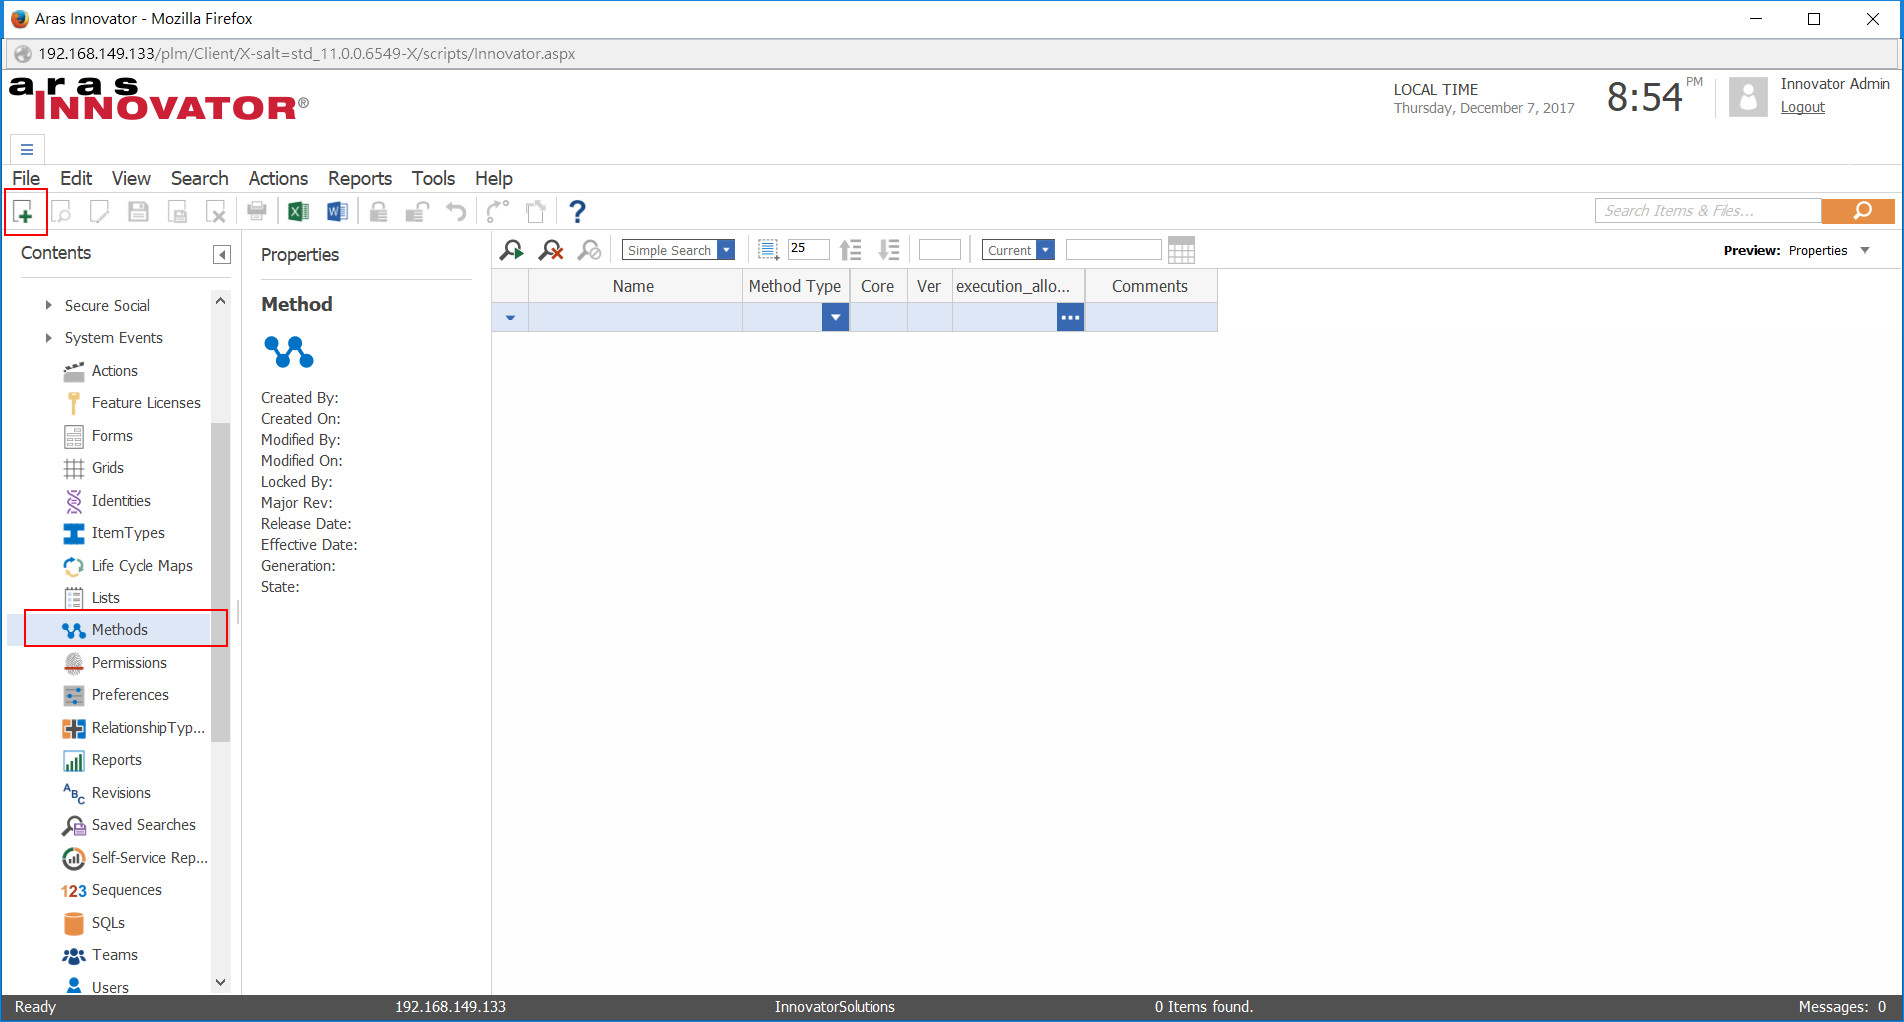The image size is (1904, 1022).
Task: Create a new item with the plus icon
Action: (24, 212)
